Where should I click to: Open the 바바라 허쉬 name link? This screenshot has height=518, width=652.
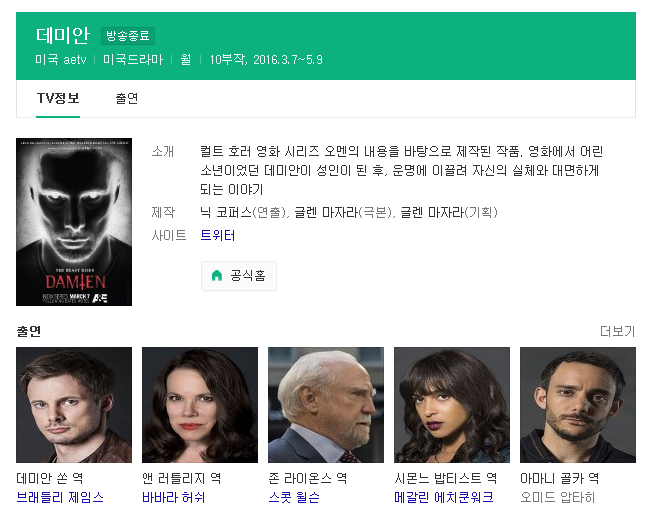click(x=173, y=497)
